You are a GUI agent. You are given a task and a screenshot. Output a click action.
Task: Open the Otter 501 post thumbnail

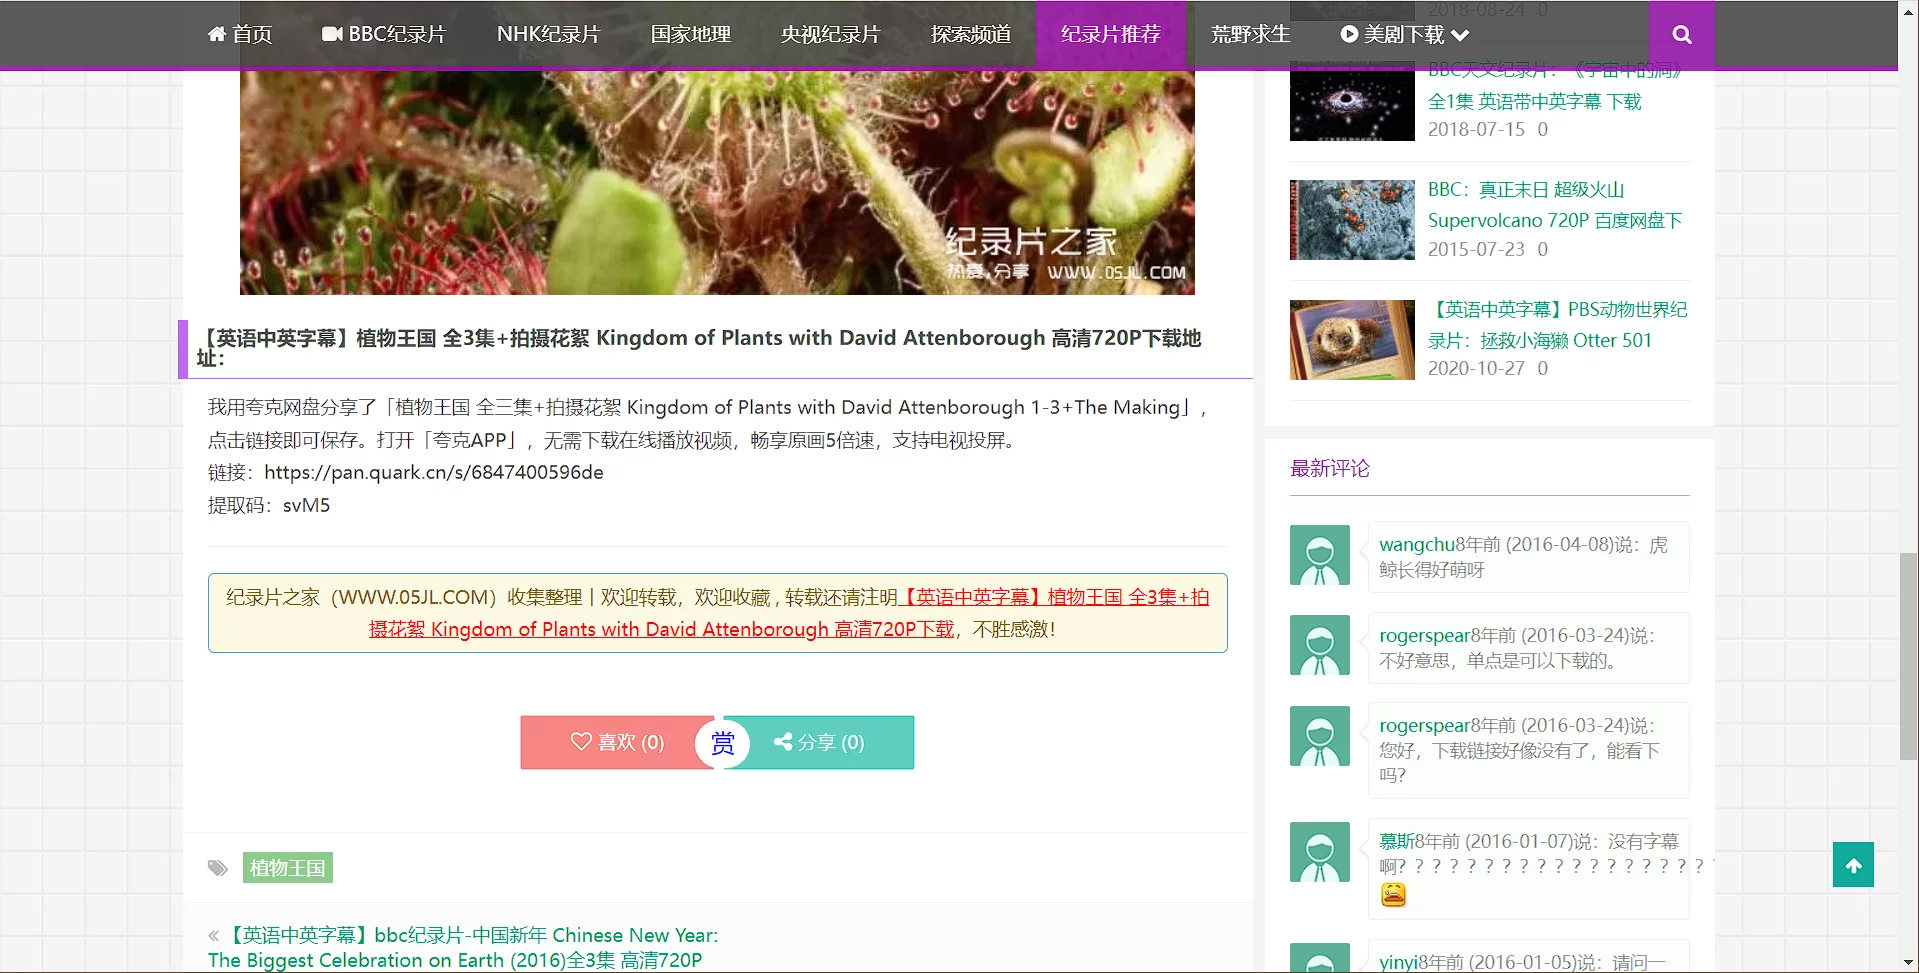click(1351, 340)
